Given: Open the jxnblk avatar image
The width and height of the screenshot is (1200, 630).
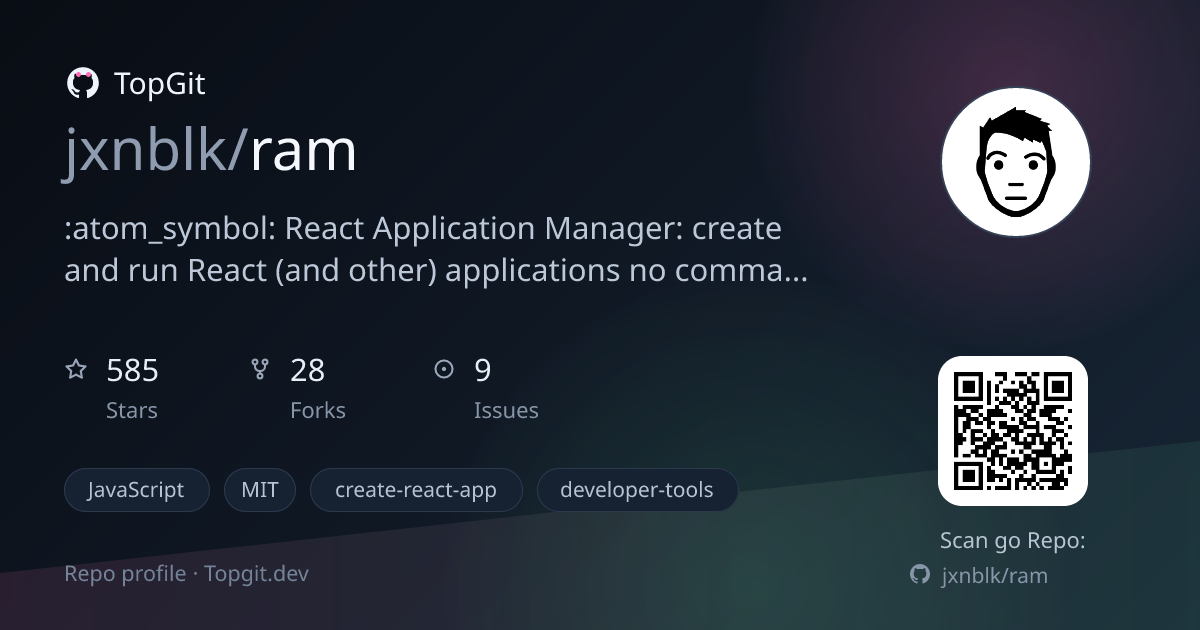Looking at the screenshot, I should pyautogui.click(x=1016, y=162).
